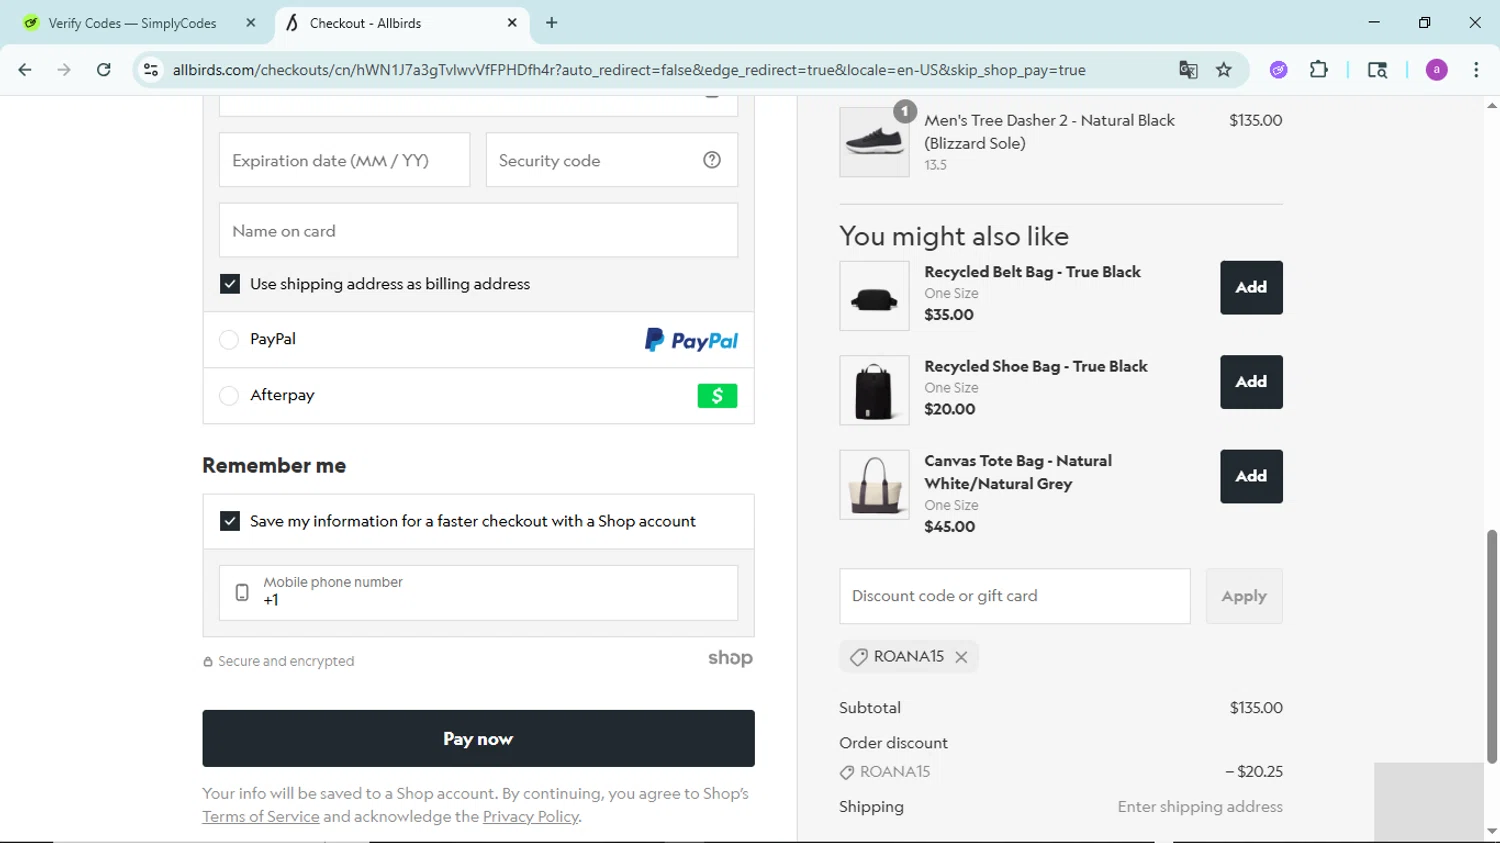Go back to the previous page

[25, 70]
